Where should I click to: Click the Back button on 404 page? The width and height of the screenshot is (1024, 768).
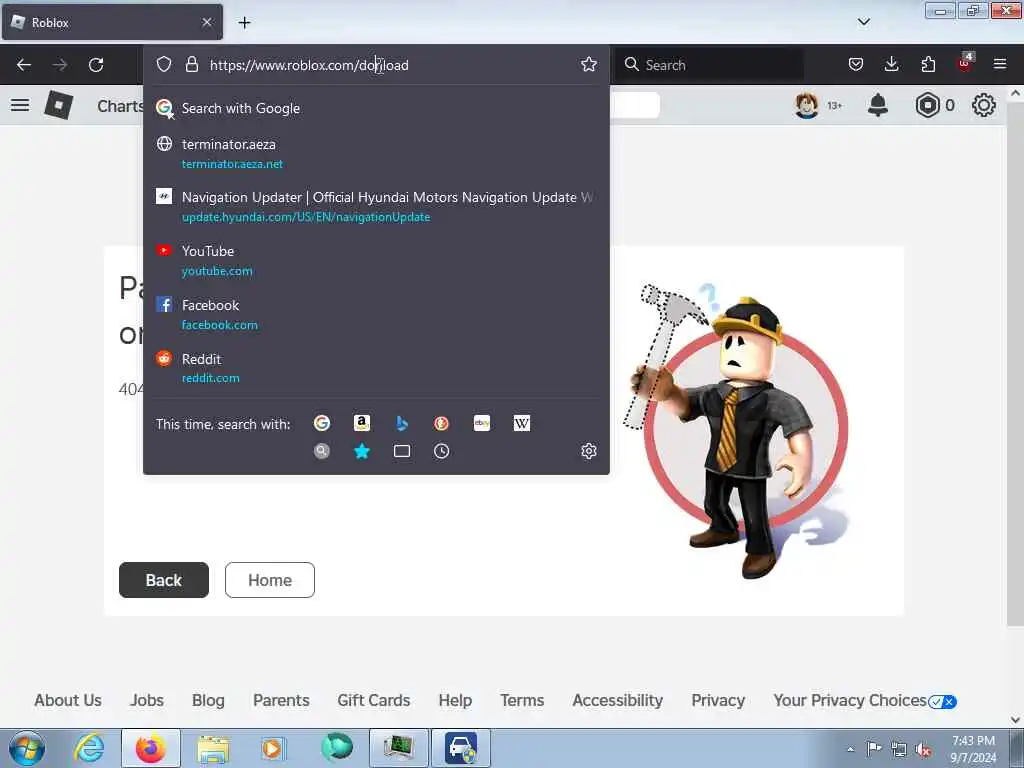pyautogui.click(x=164, y=580)
